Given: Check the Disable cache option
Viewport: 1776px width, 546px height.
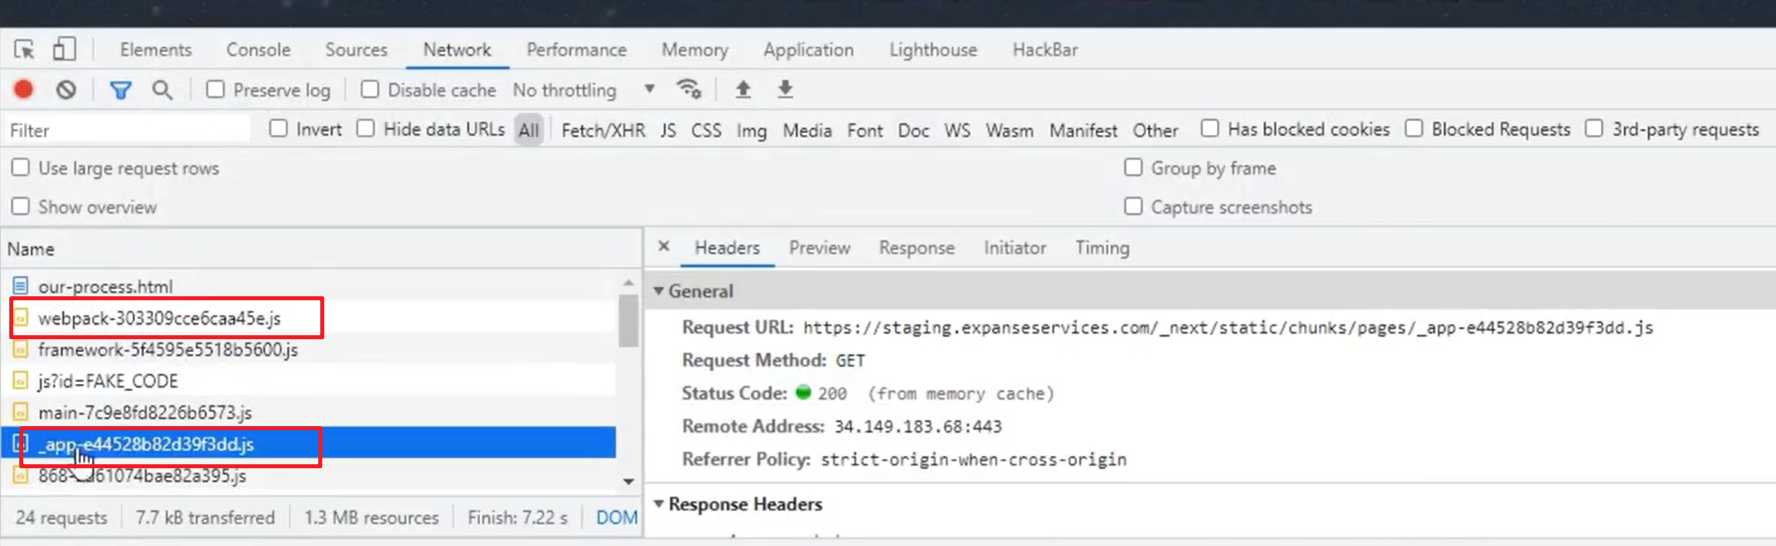Looking at the screenshot, I should click(370, 90).
